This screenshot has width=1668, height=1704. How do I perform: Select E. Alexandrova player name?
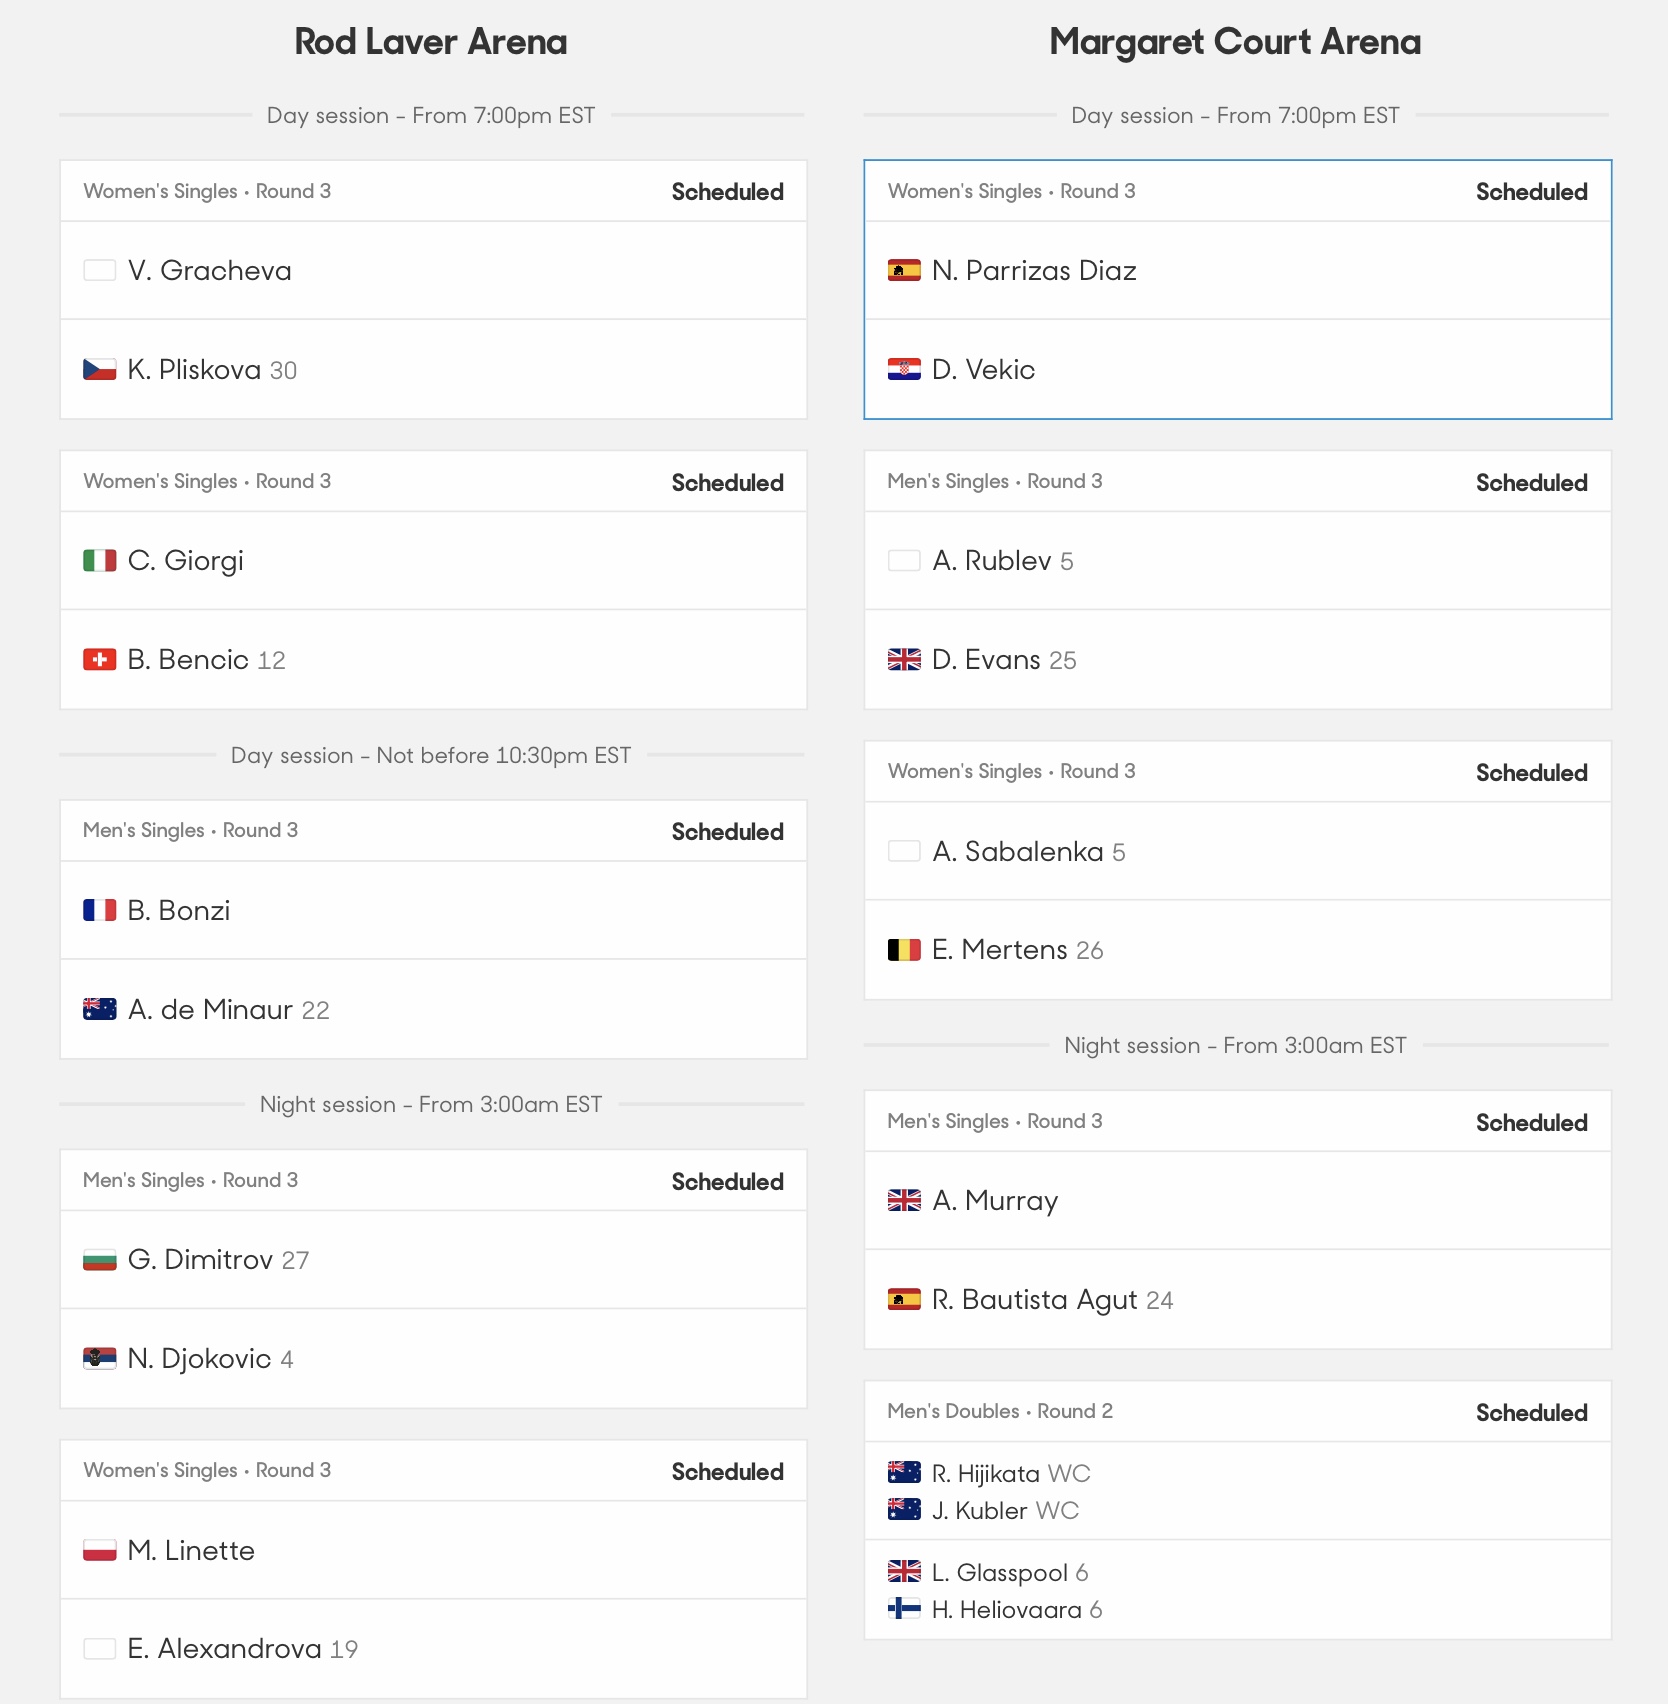(224, 1648)
